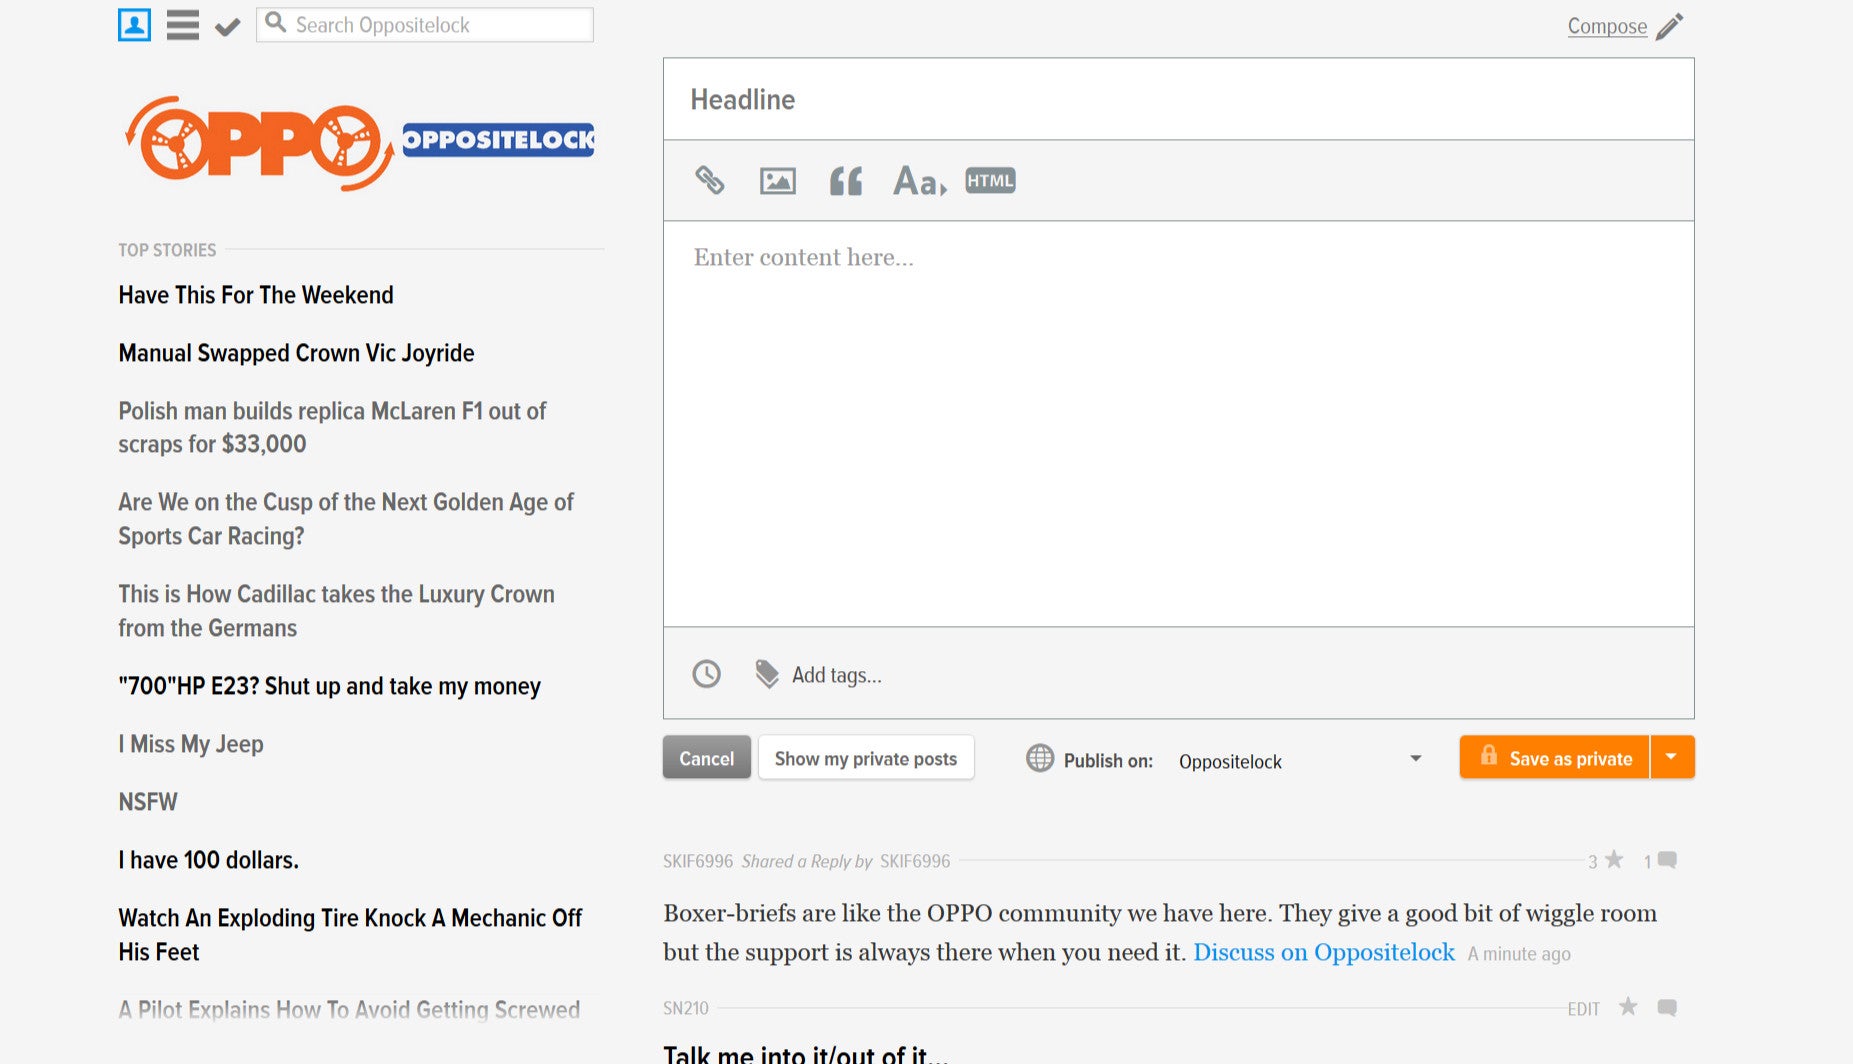
Task: Open I have 100 dollars story
Action: [208, 860]
